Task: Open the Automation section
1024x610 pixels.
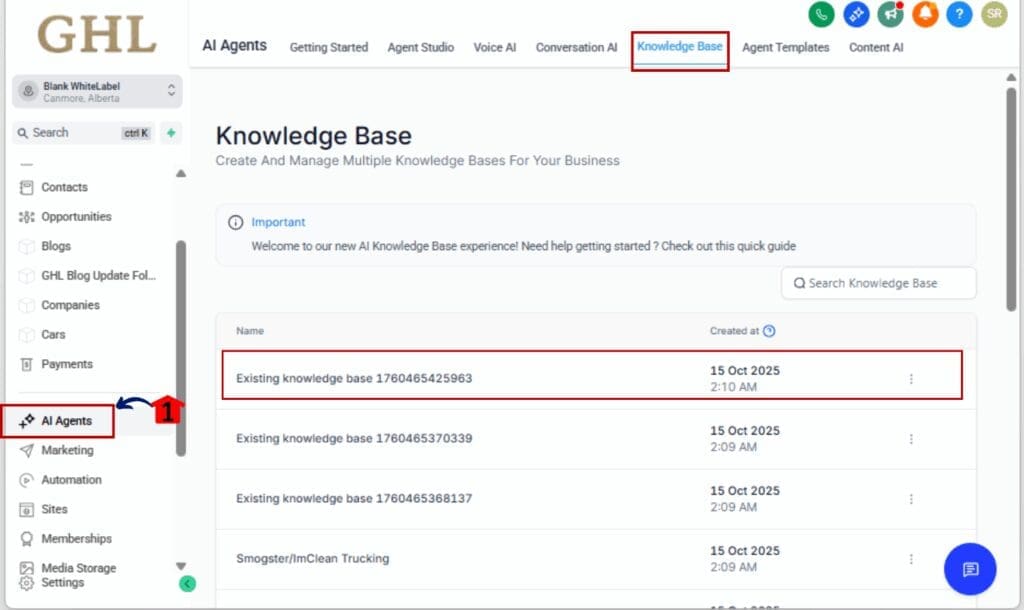Action: click(x=73, y=480)
